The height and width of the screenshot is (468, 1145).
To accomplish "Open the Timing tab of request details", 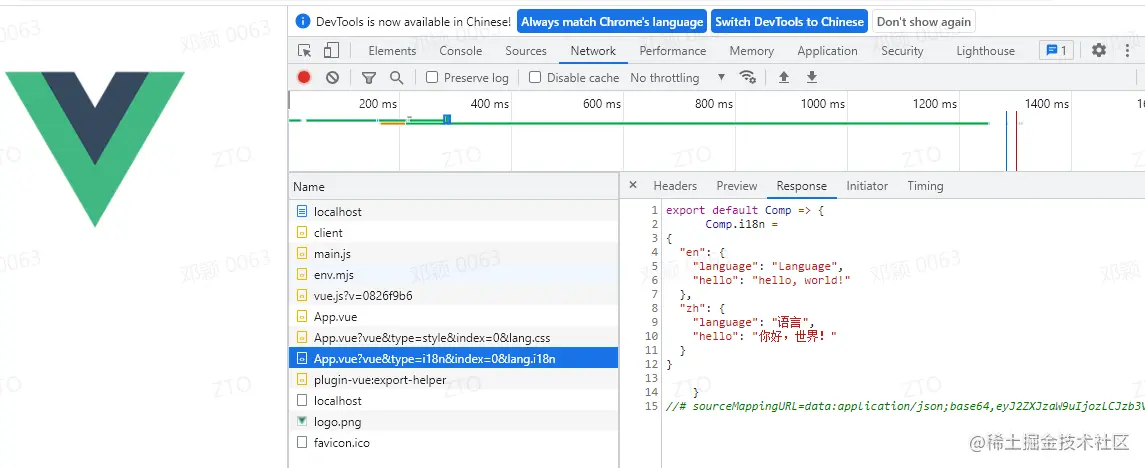I will [x=925, y=186].
